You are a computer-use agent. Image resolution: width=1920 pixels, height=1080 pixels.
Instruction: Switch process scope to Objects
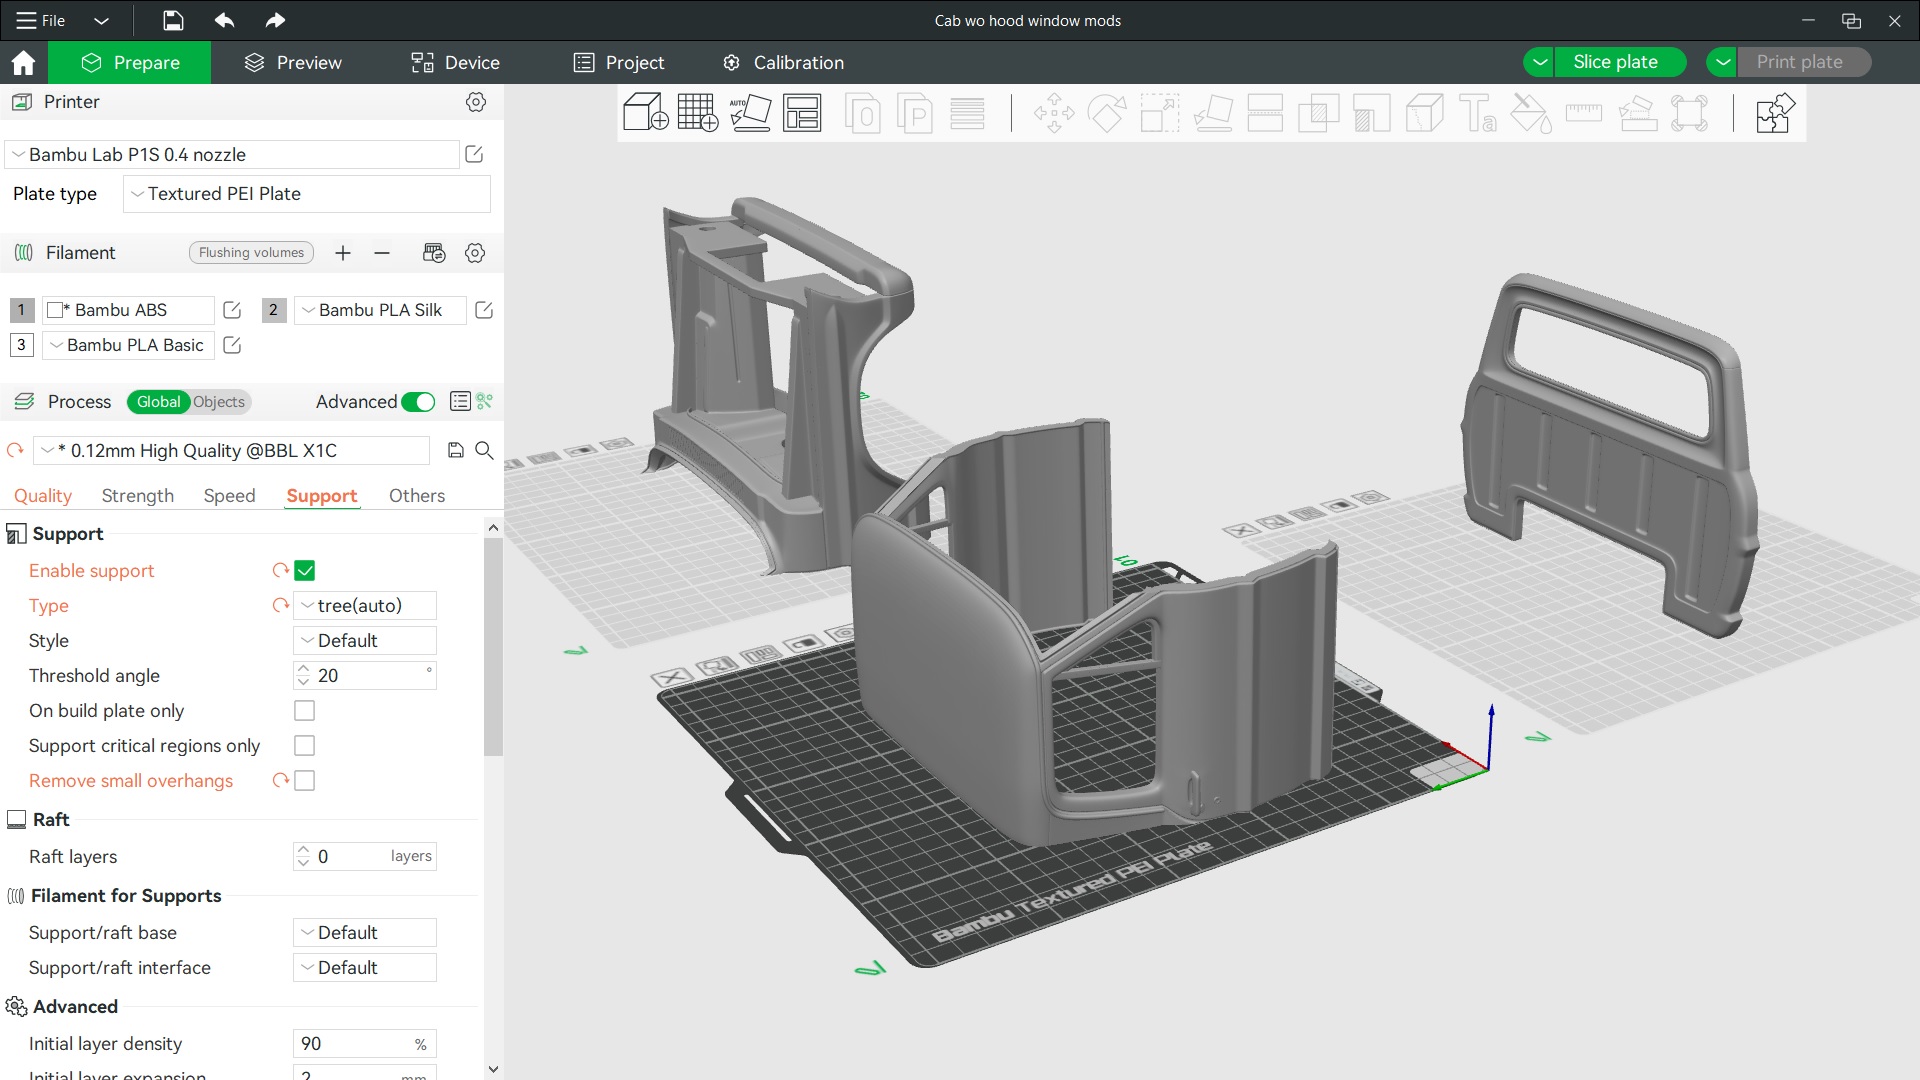pos(219,402)
